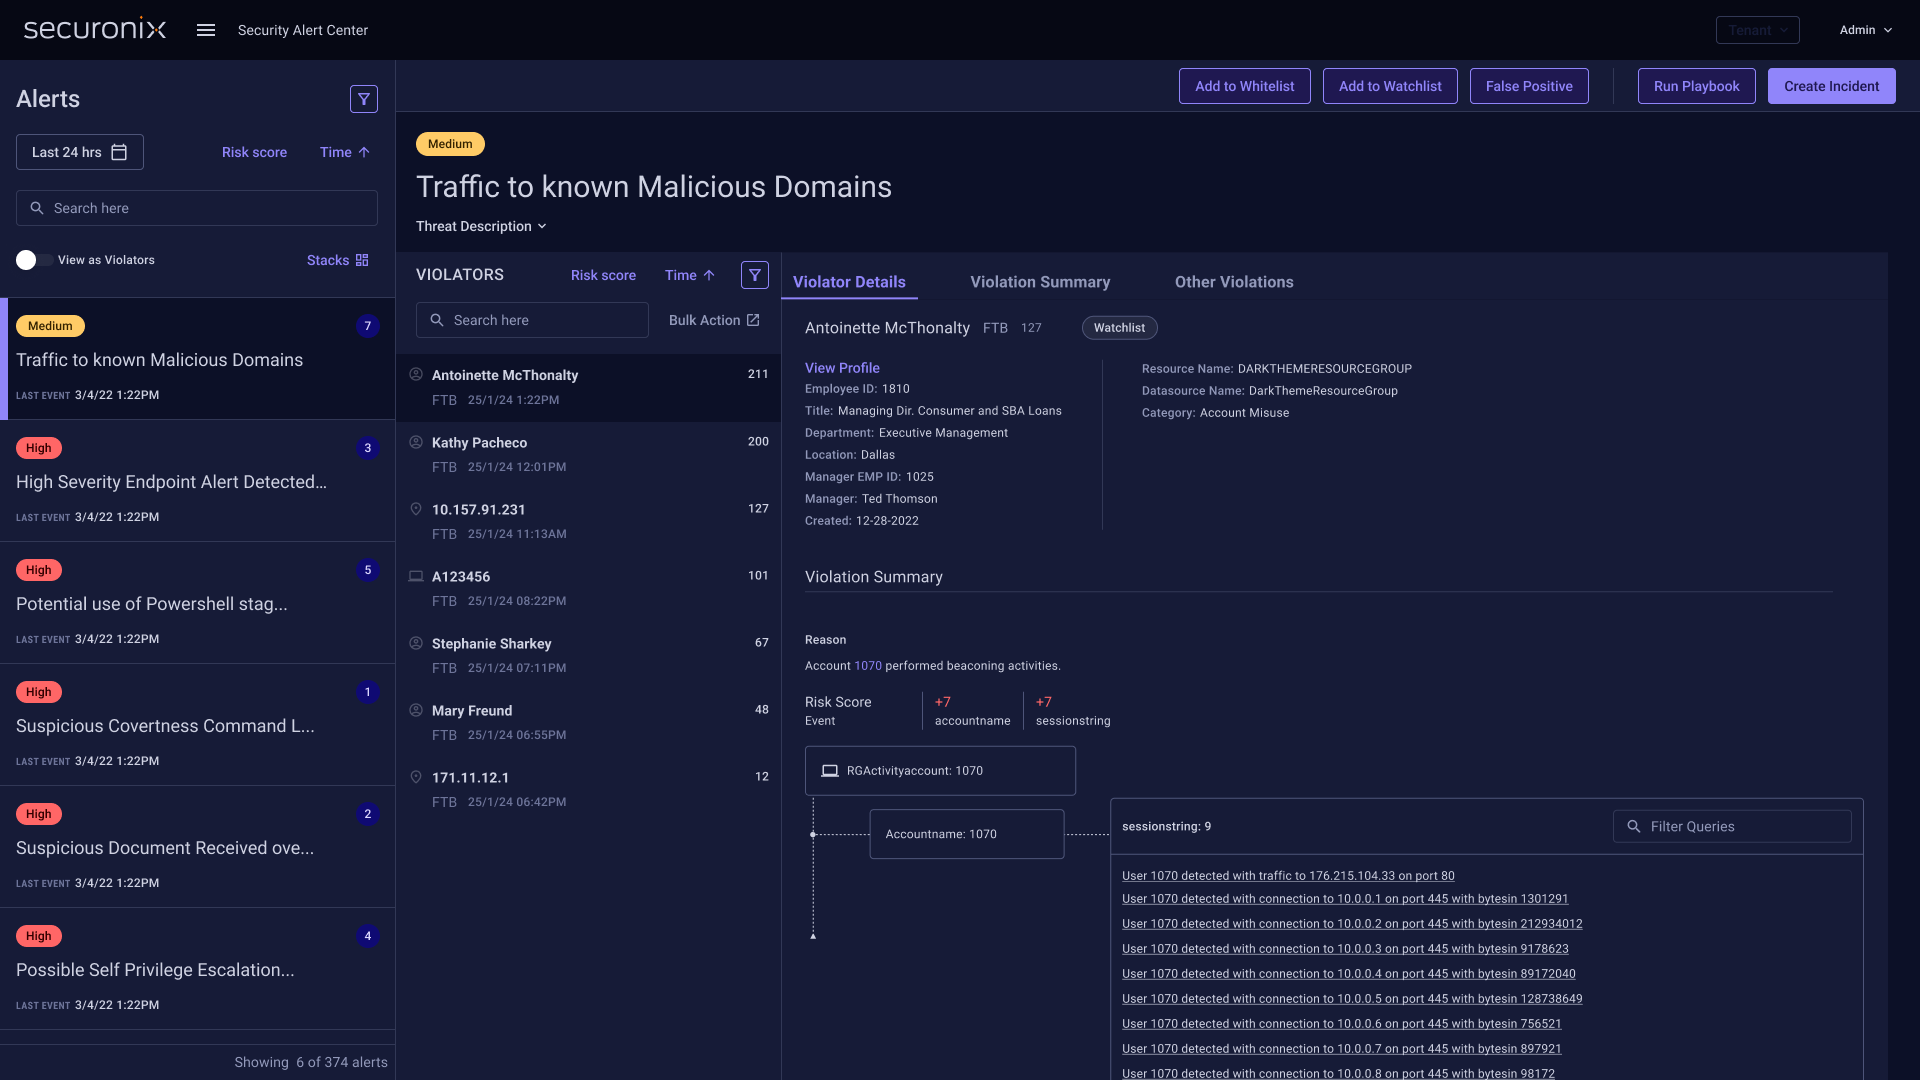
Task: Expand the Threat Description section
Action: coord(481,226)
